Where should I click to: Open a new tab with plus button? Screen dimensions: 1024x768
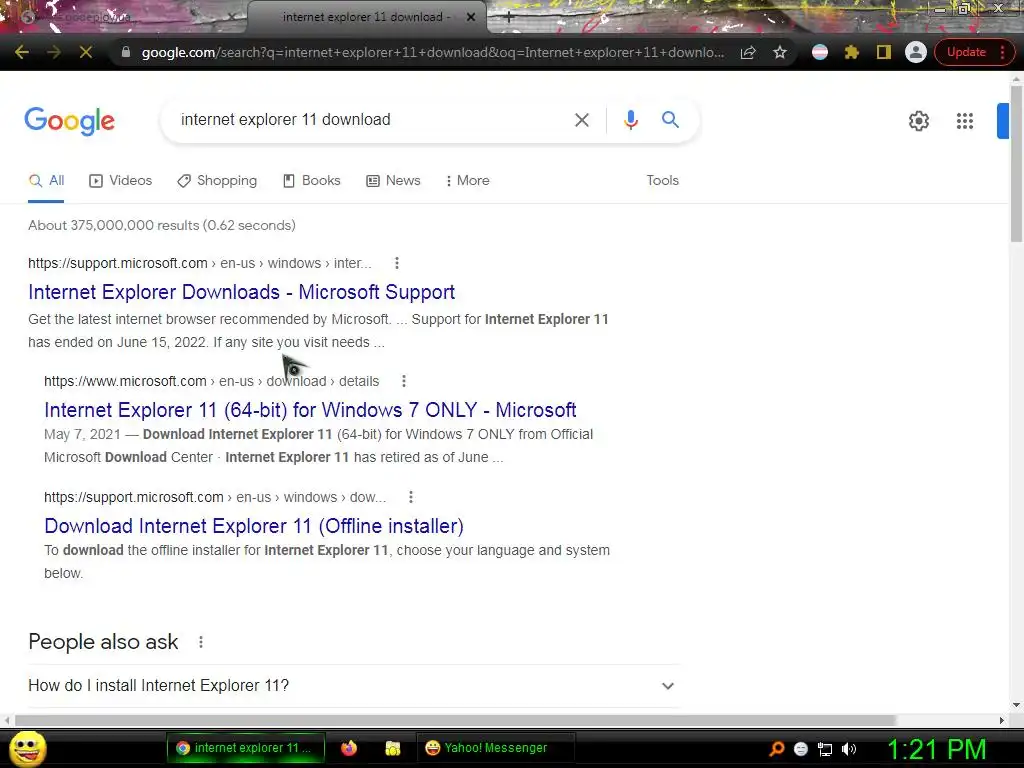(509, 18)
